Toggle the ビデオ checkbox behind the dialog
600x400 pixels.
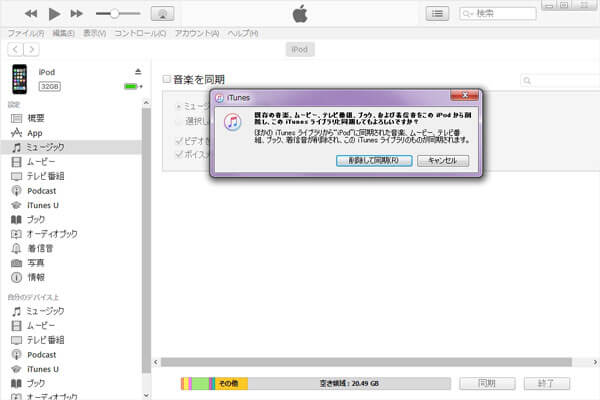tap(179, 141)
